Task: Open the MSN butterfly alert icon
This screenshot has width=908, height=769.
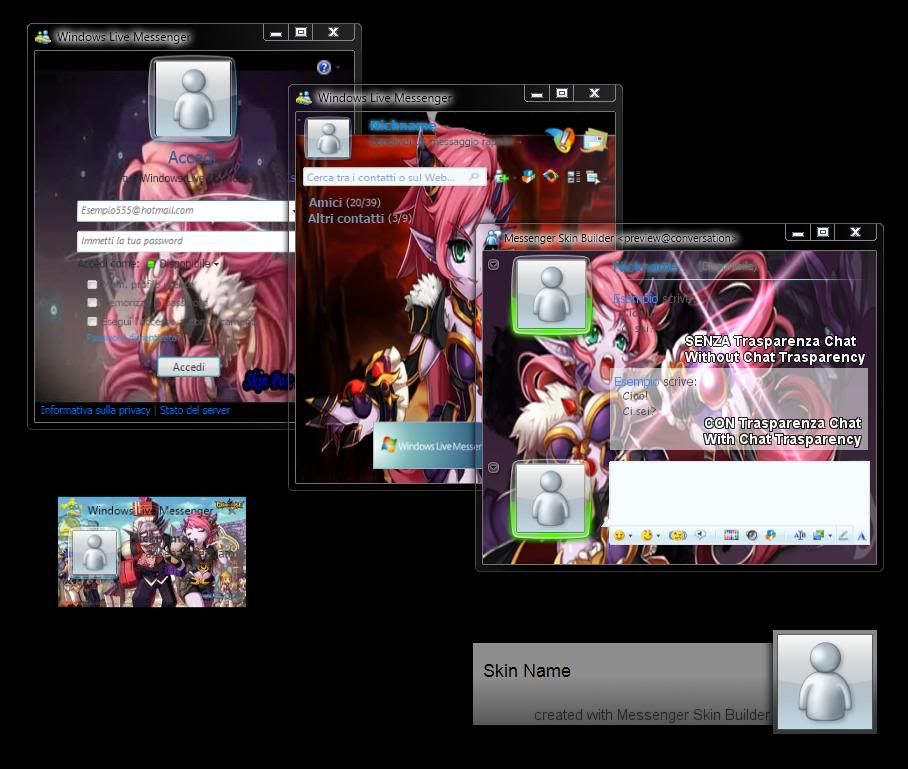Action: (561, 140)
